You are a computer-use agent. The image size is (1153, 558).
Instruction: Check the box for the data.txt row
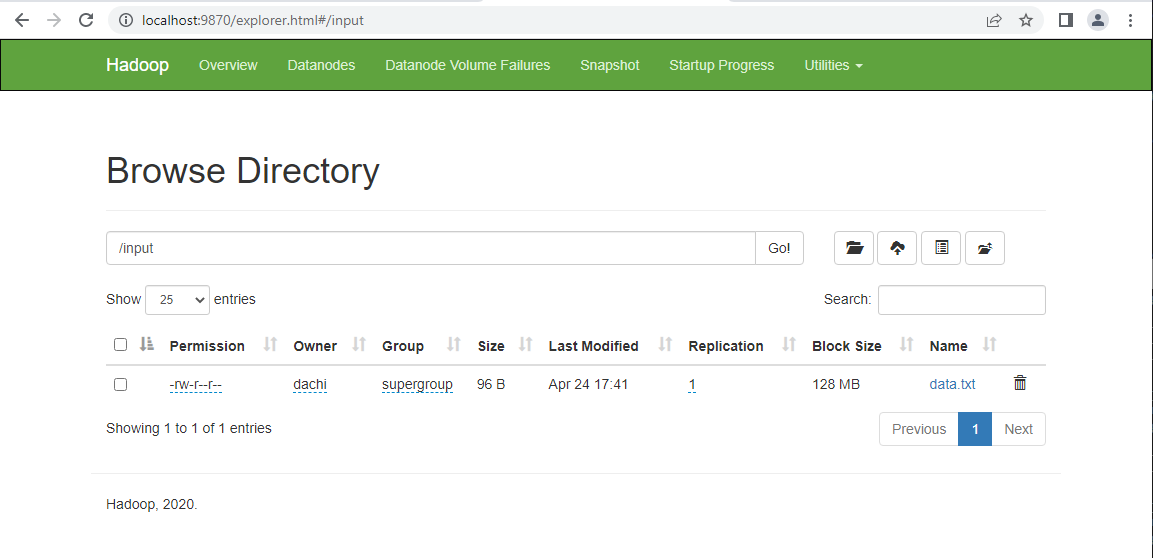121,384
